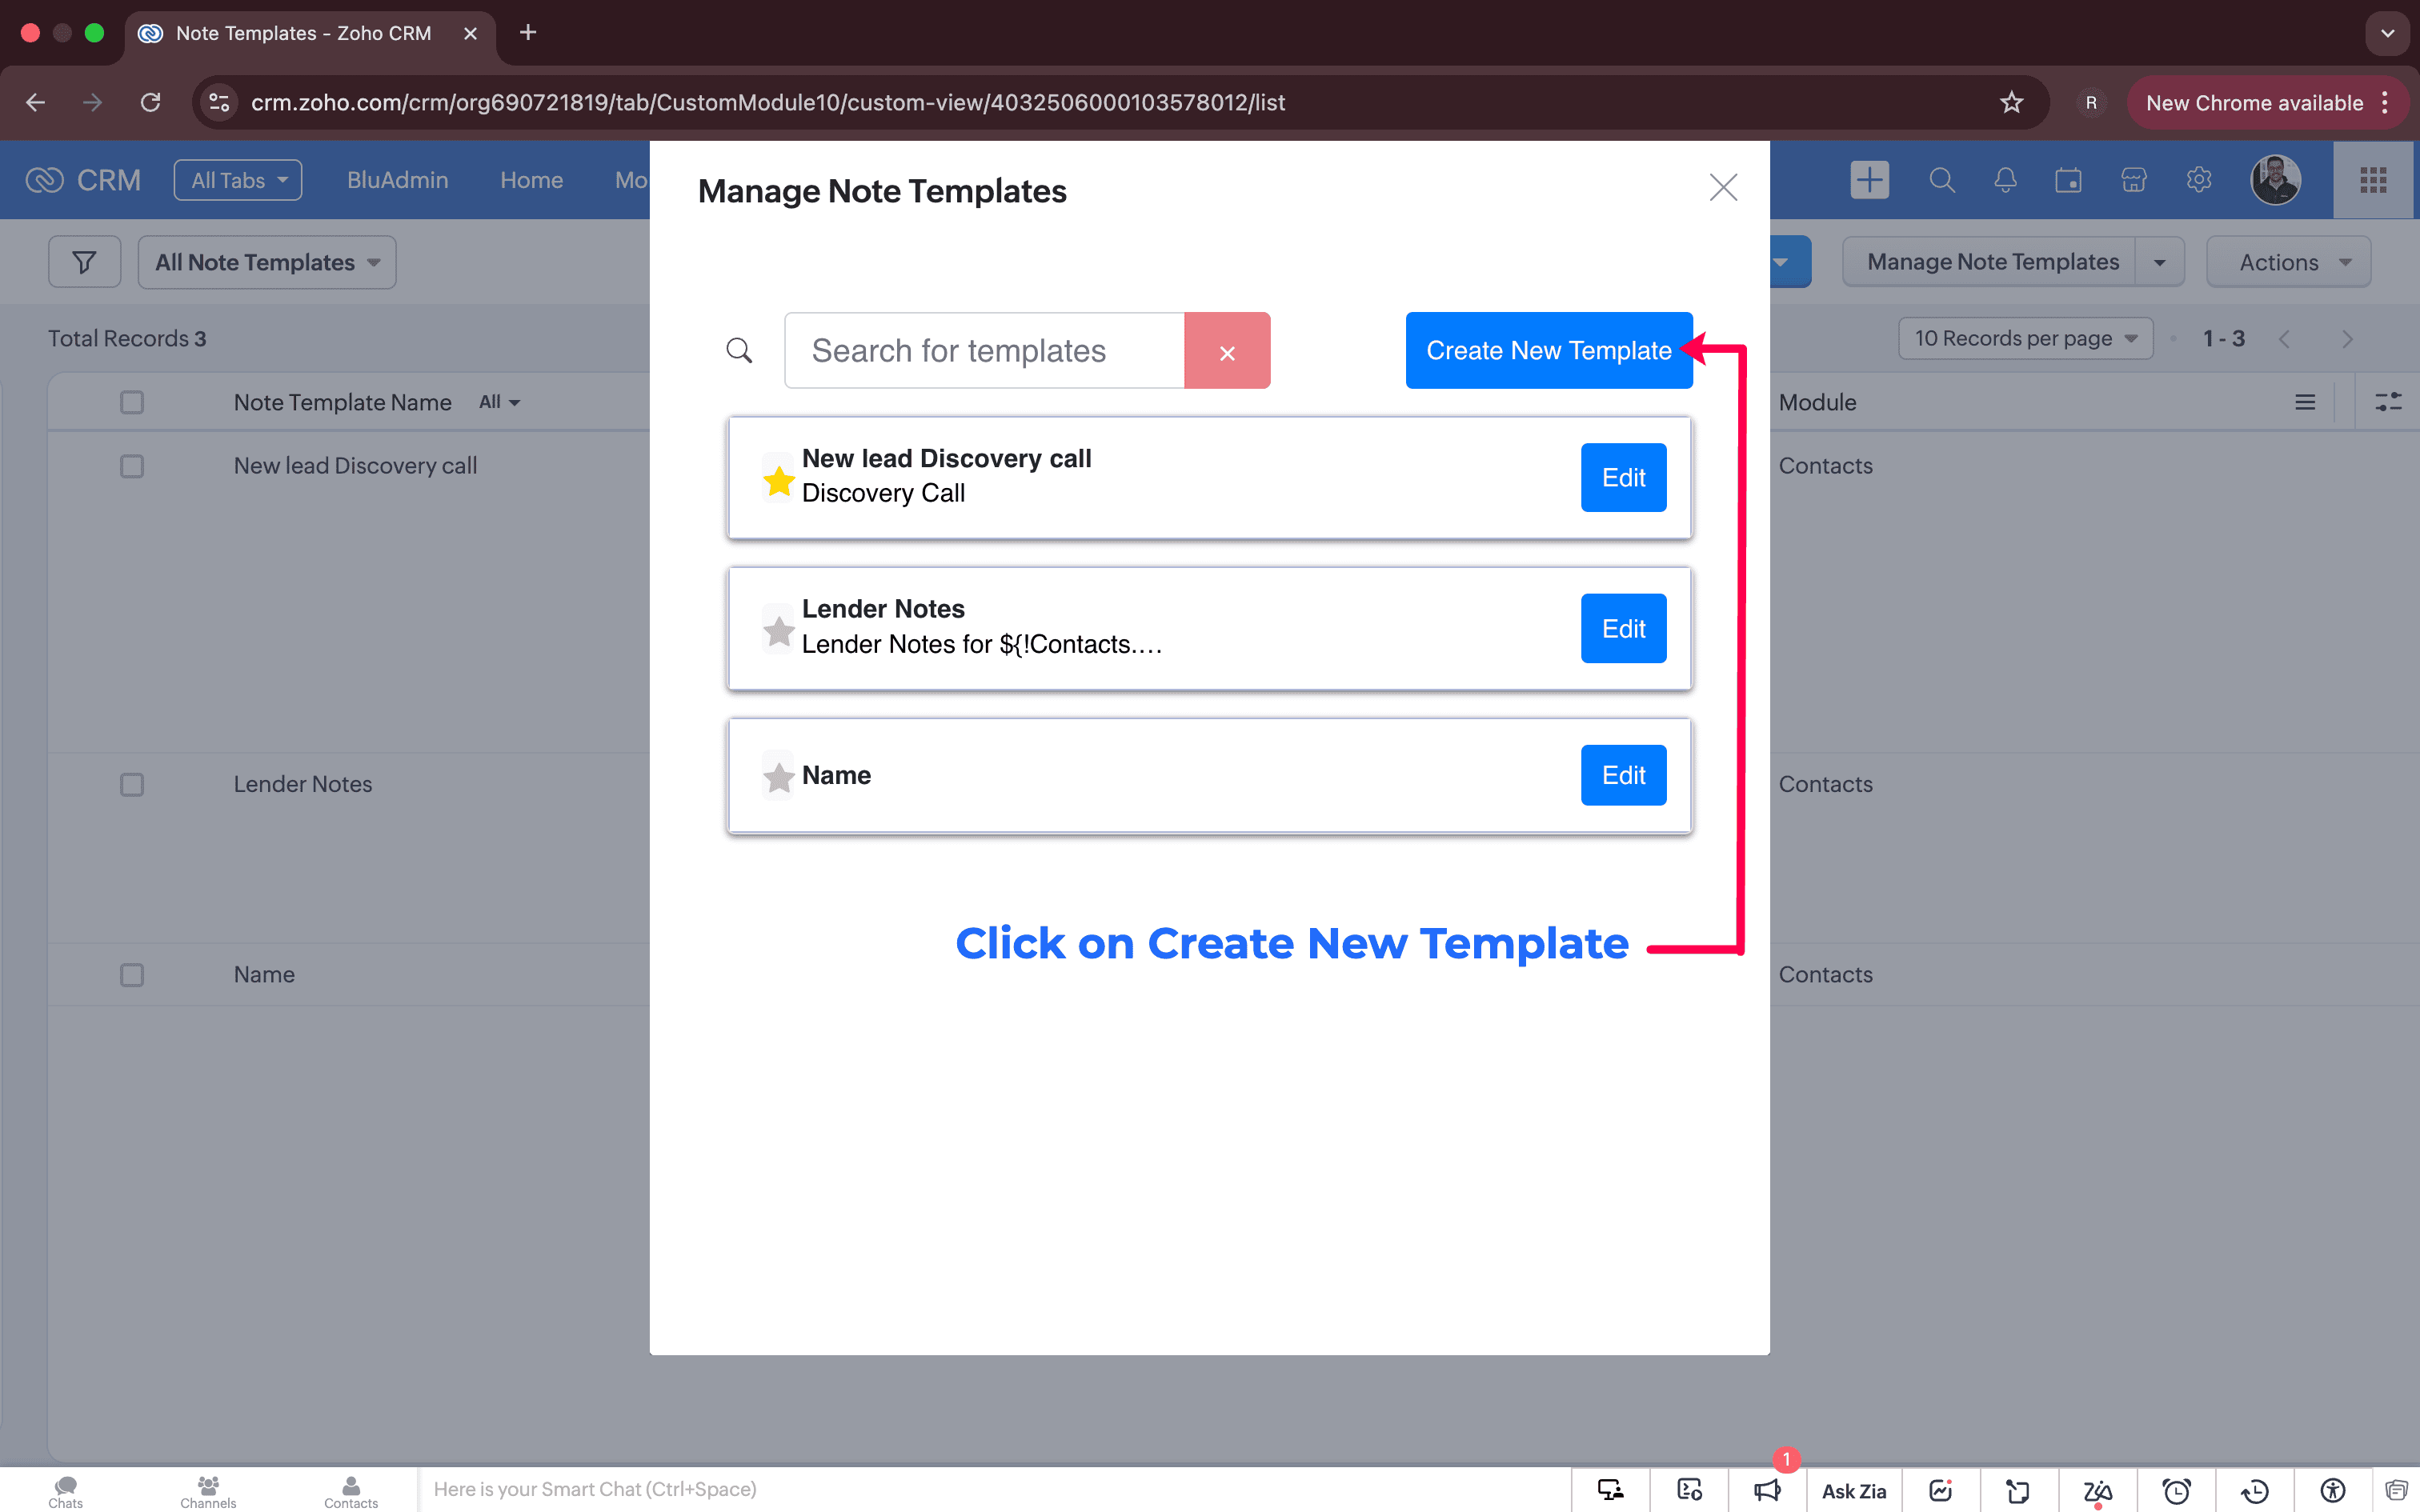Open the filter funnel icon
2420x1512 pixels.
pyautogui.click(x=85, y=262)
